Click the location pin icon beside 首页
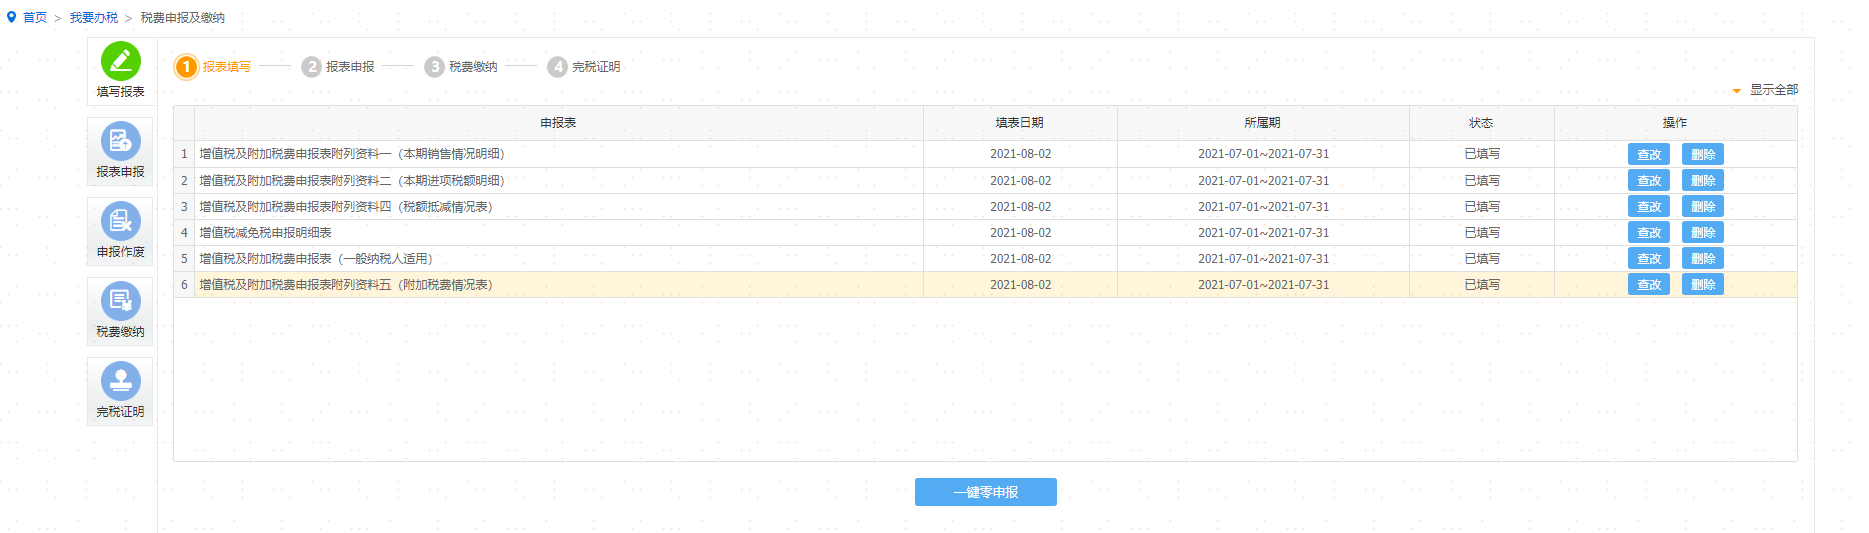 (12, 17)
